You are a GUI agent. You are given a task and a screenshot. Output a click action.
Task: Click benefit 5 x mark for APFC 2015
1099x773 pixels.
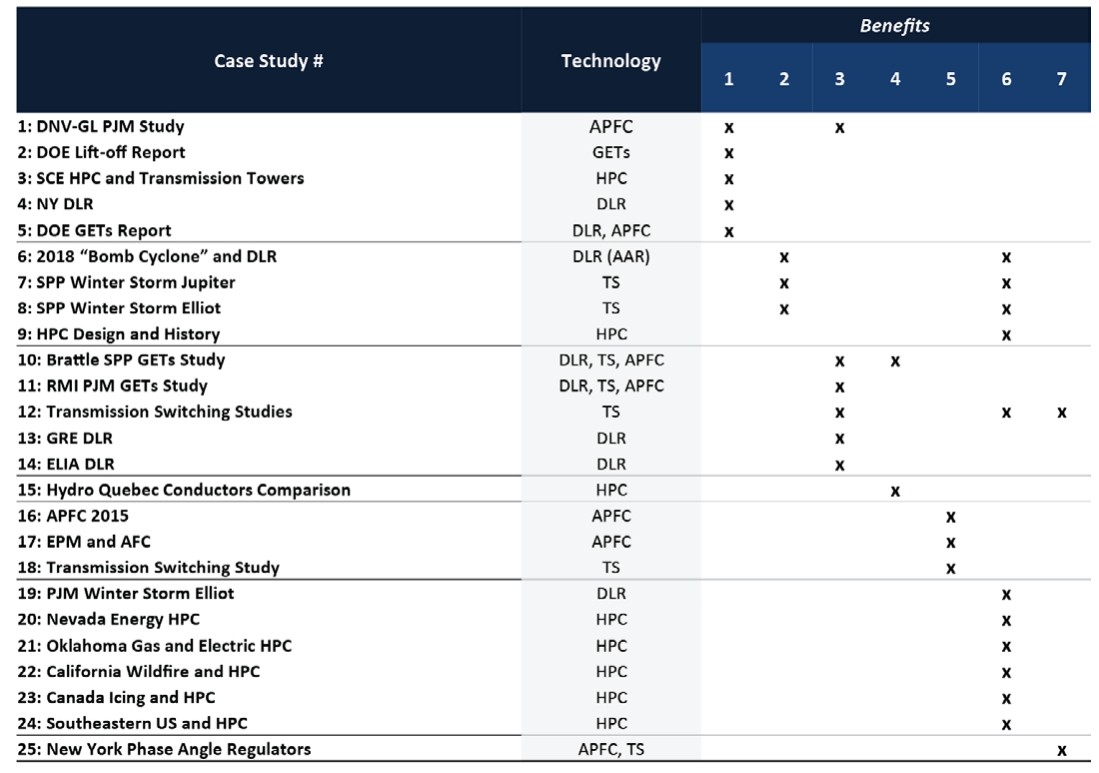pos(950,517)
